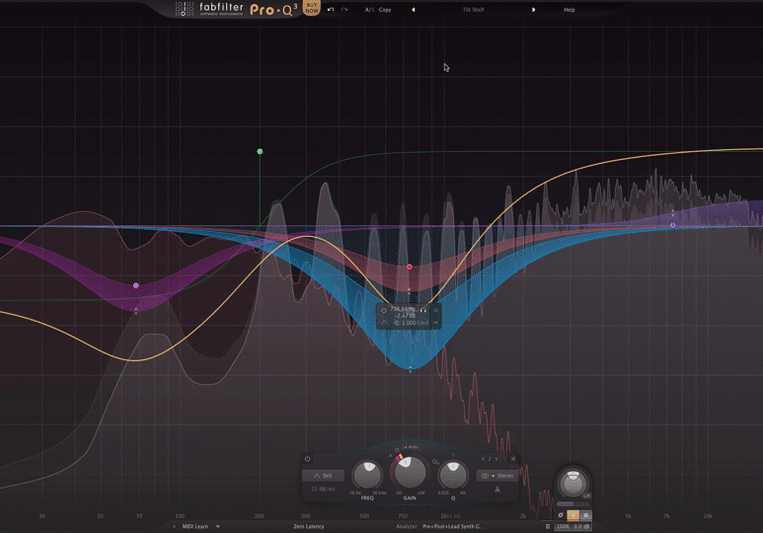This screenshot has width=763, height=533.
Task: Toggle the gain scale button beside auto gain
Action: [x=586, y=515]
